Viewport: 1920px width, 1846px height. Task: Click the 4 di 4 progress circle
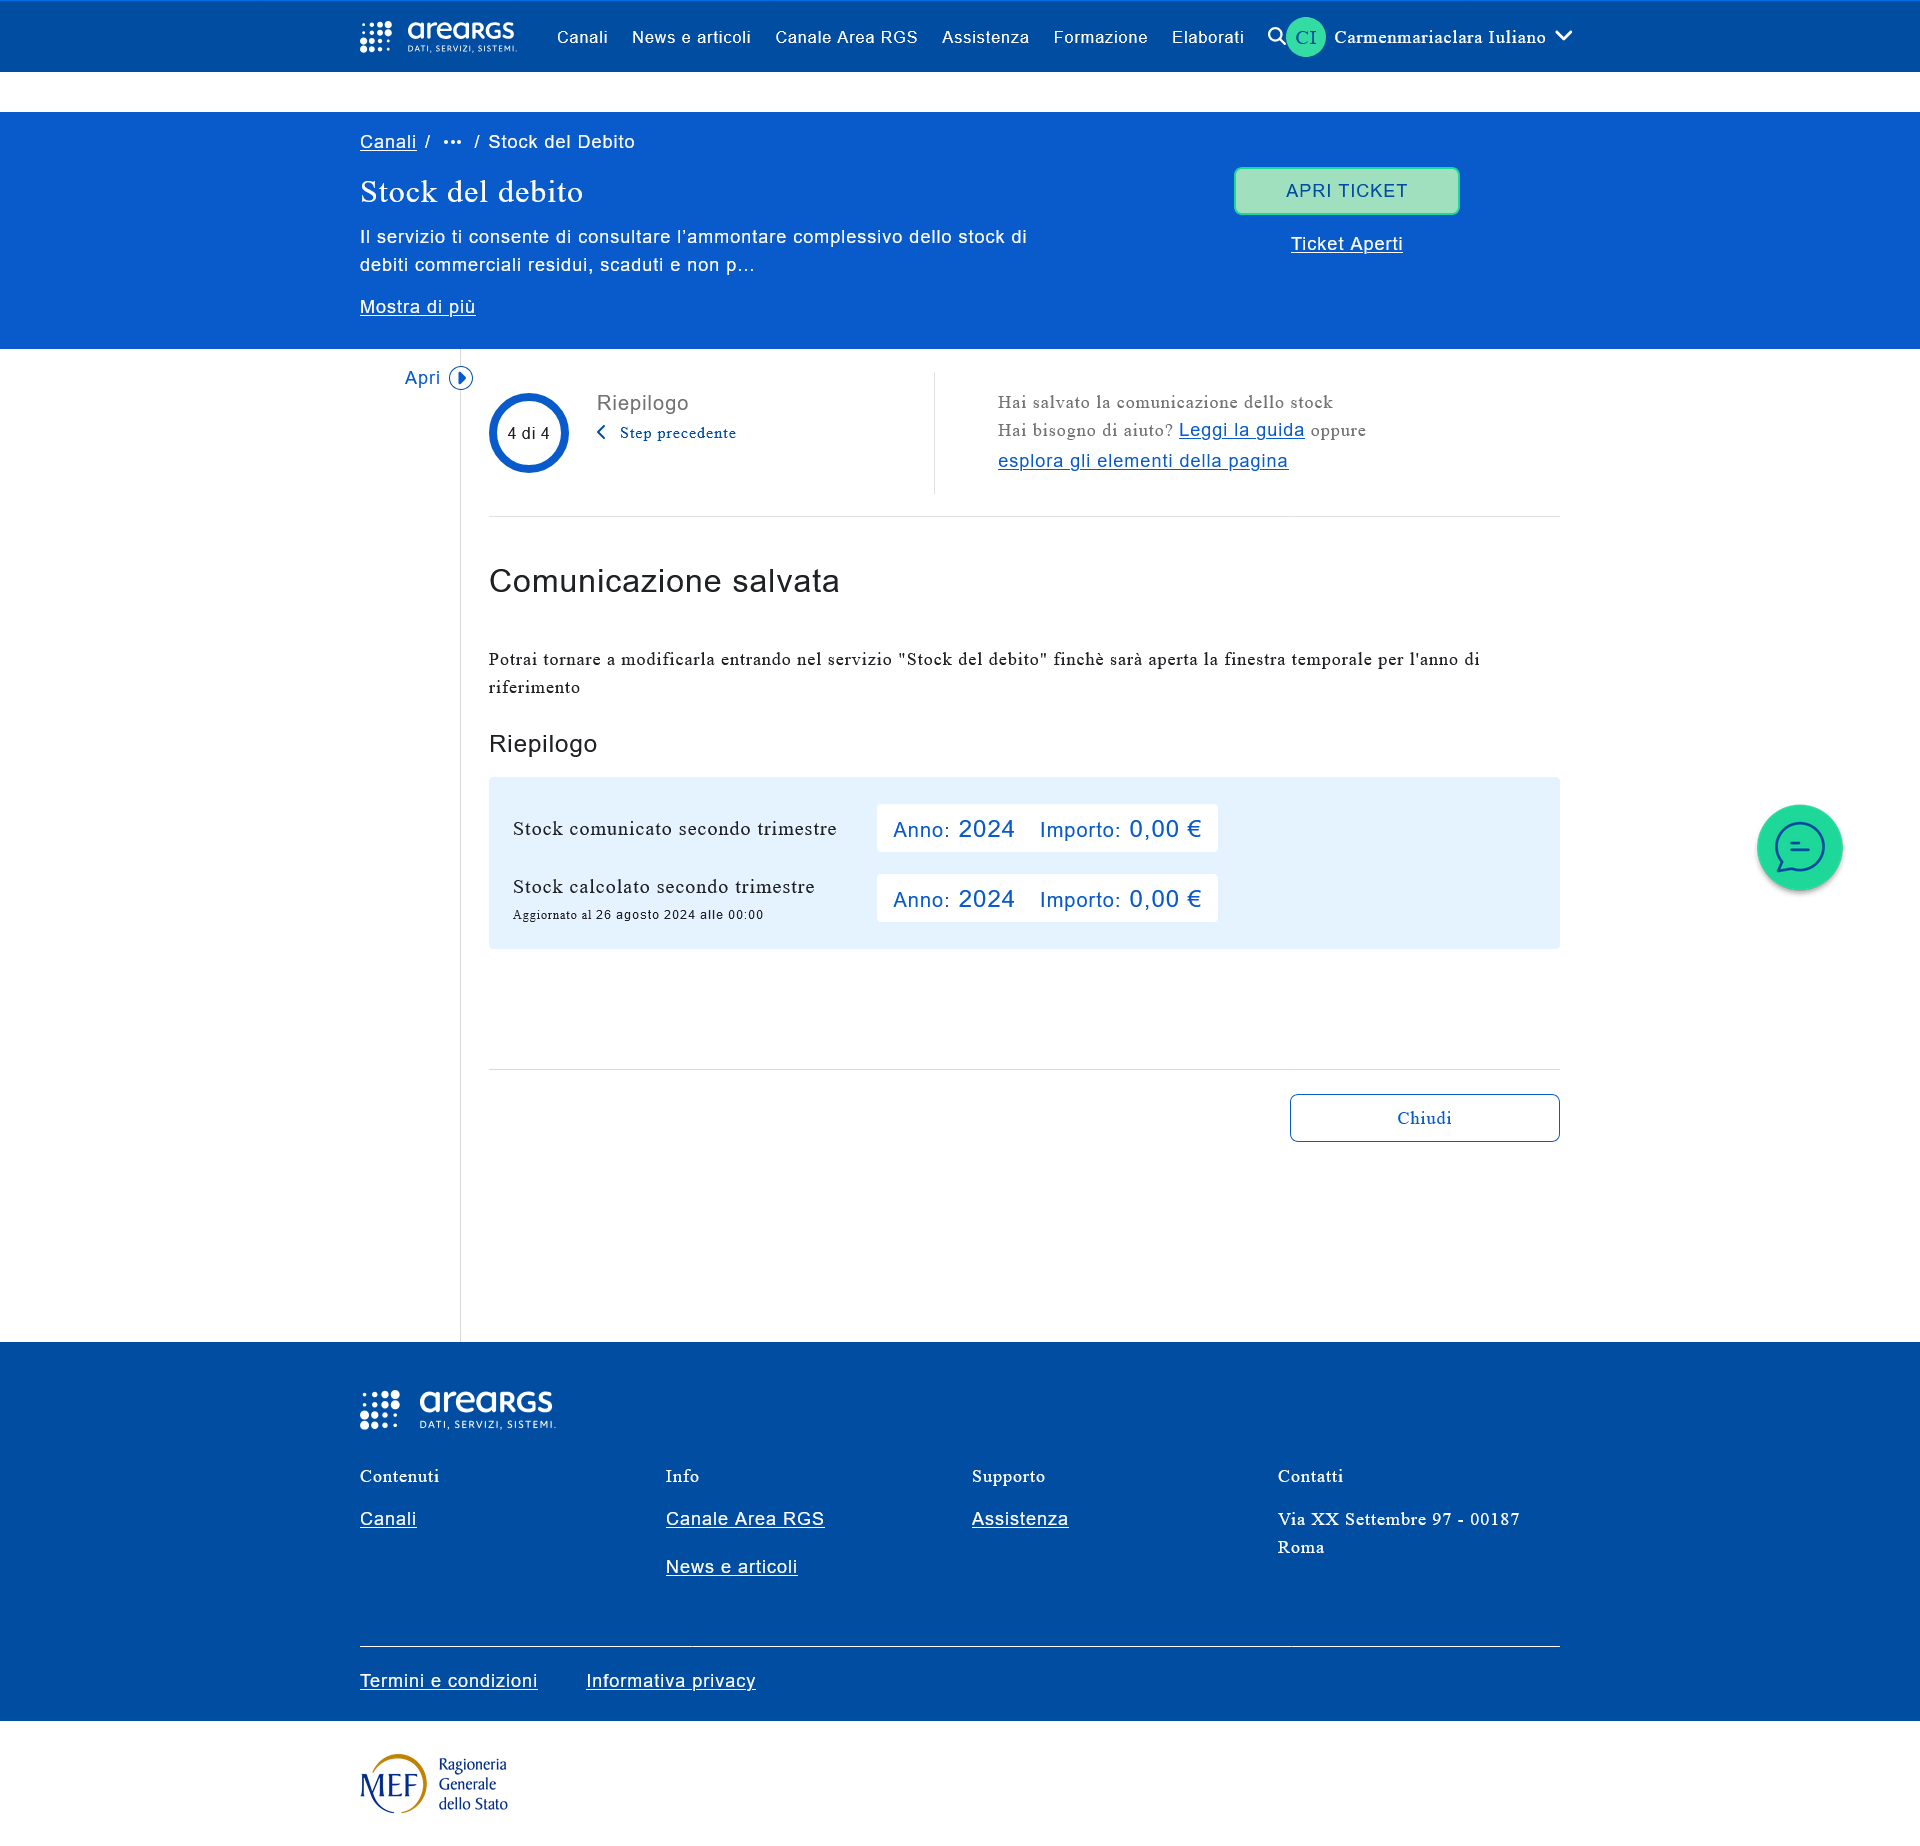pos(528,433)
